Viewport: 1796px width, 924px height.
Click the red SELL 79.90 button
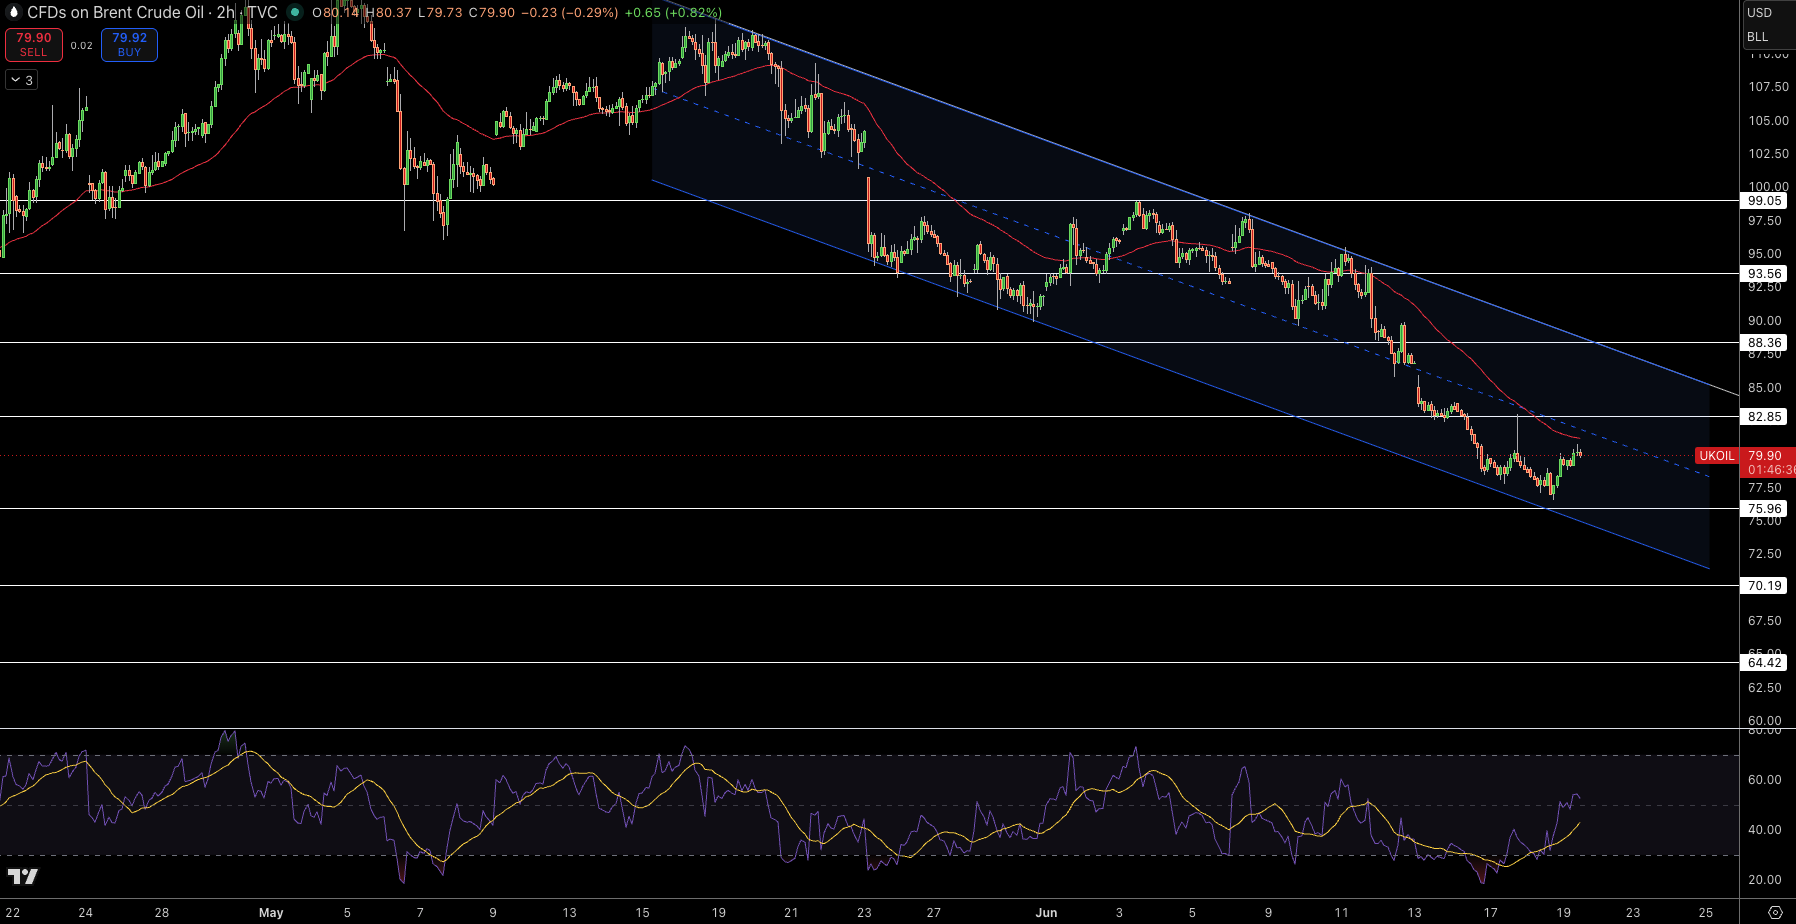tap(33, 44)
